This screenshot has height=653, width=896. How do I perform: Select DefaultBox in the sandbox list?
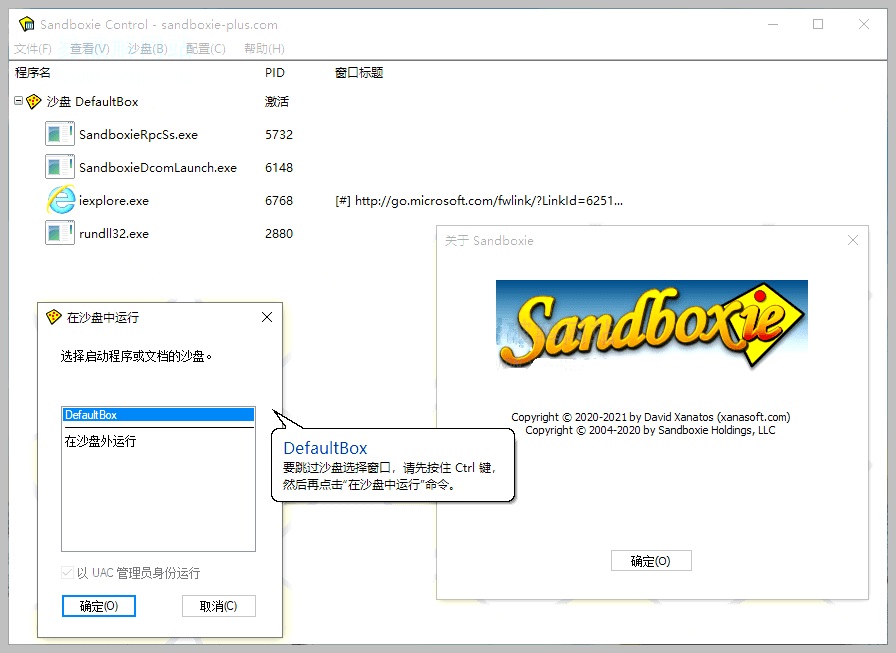click(157, 414)
